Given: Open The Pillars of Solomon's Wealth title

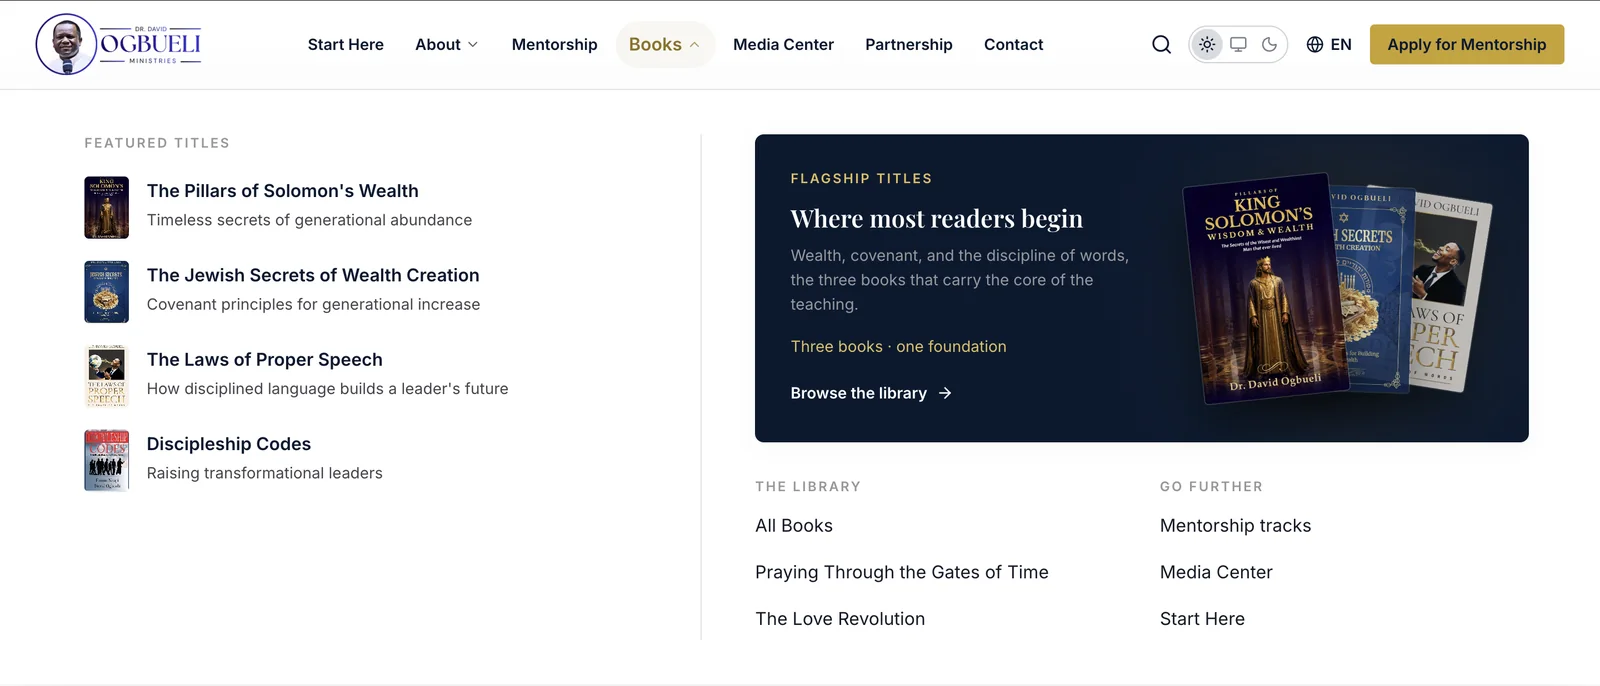Looking at the screenshot, I should [x=283, y=191].
